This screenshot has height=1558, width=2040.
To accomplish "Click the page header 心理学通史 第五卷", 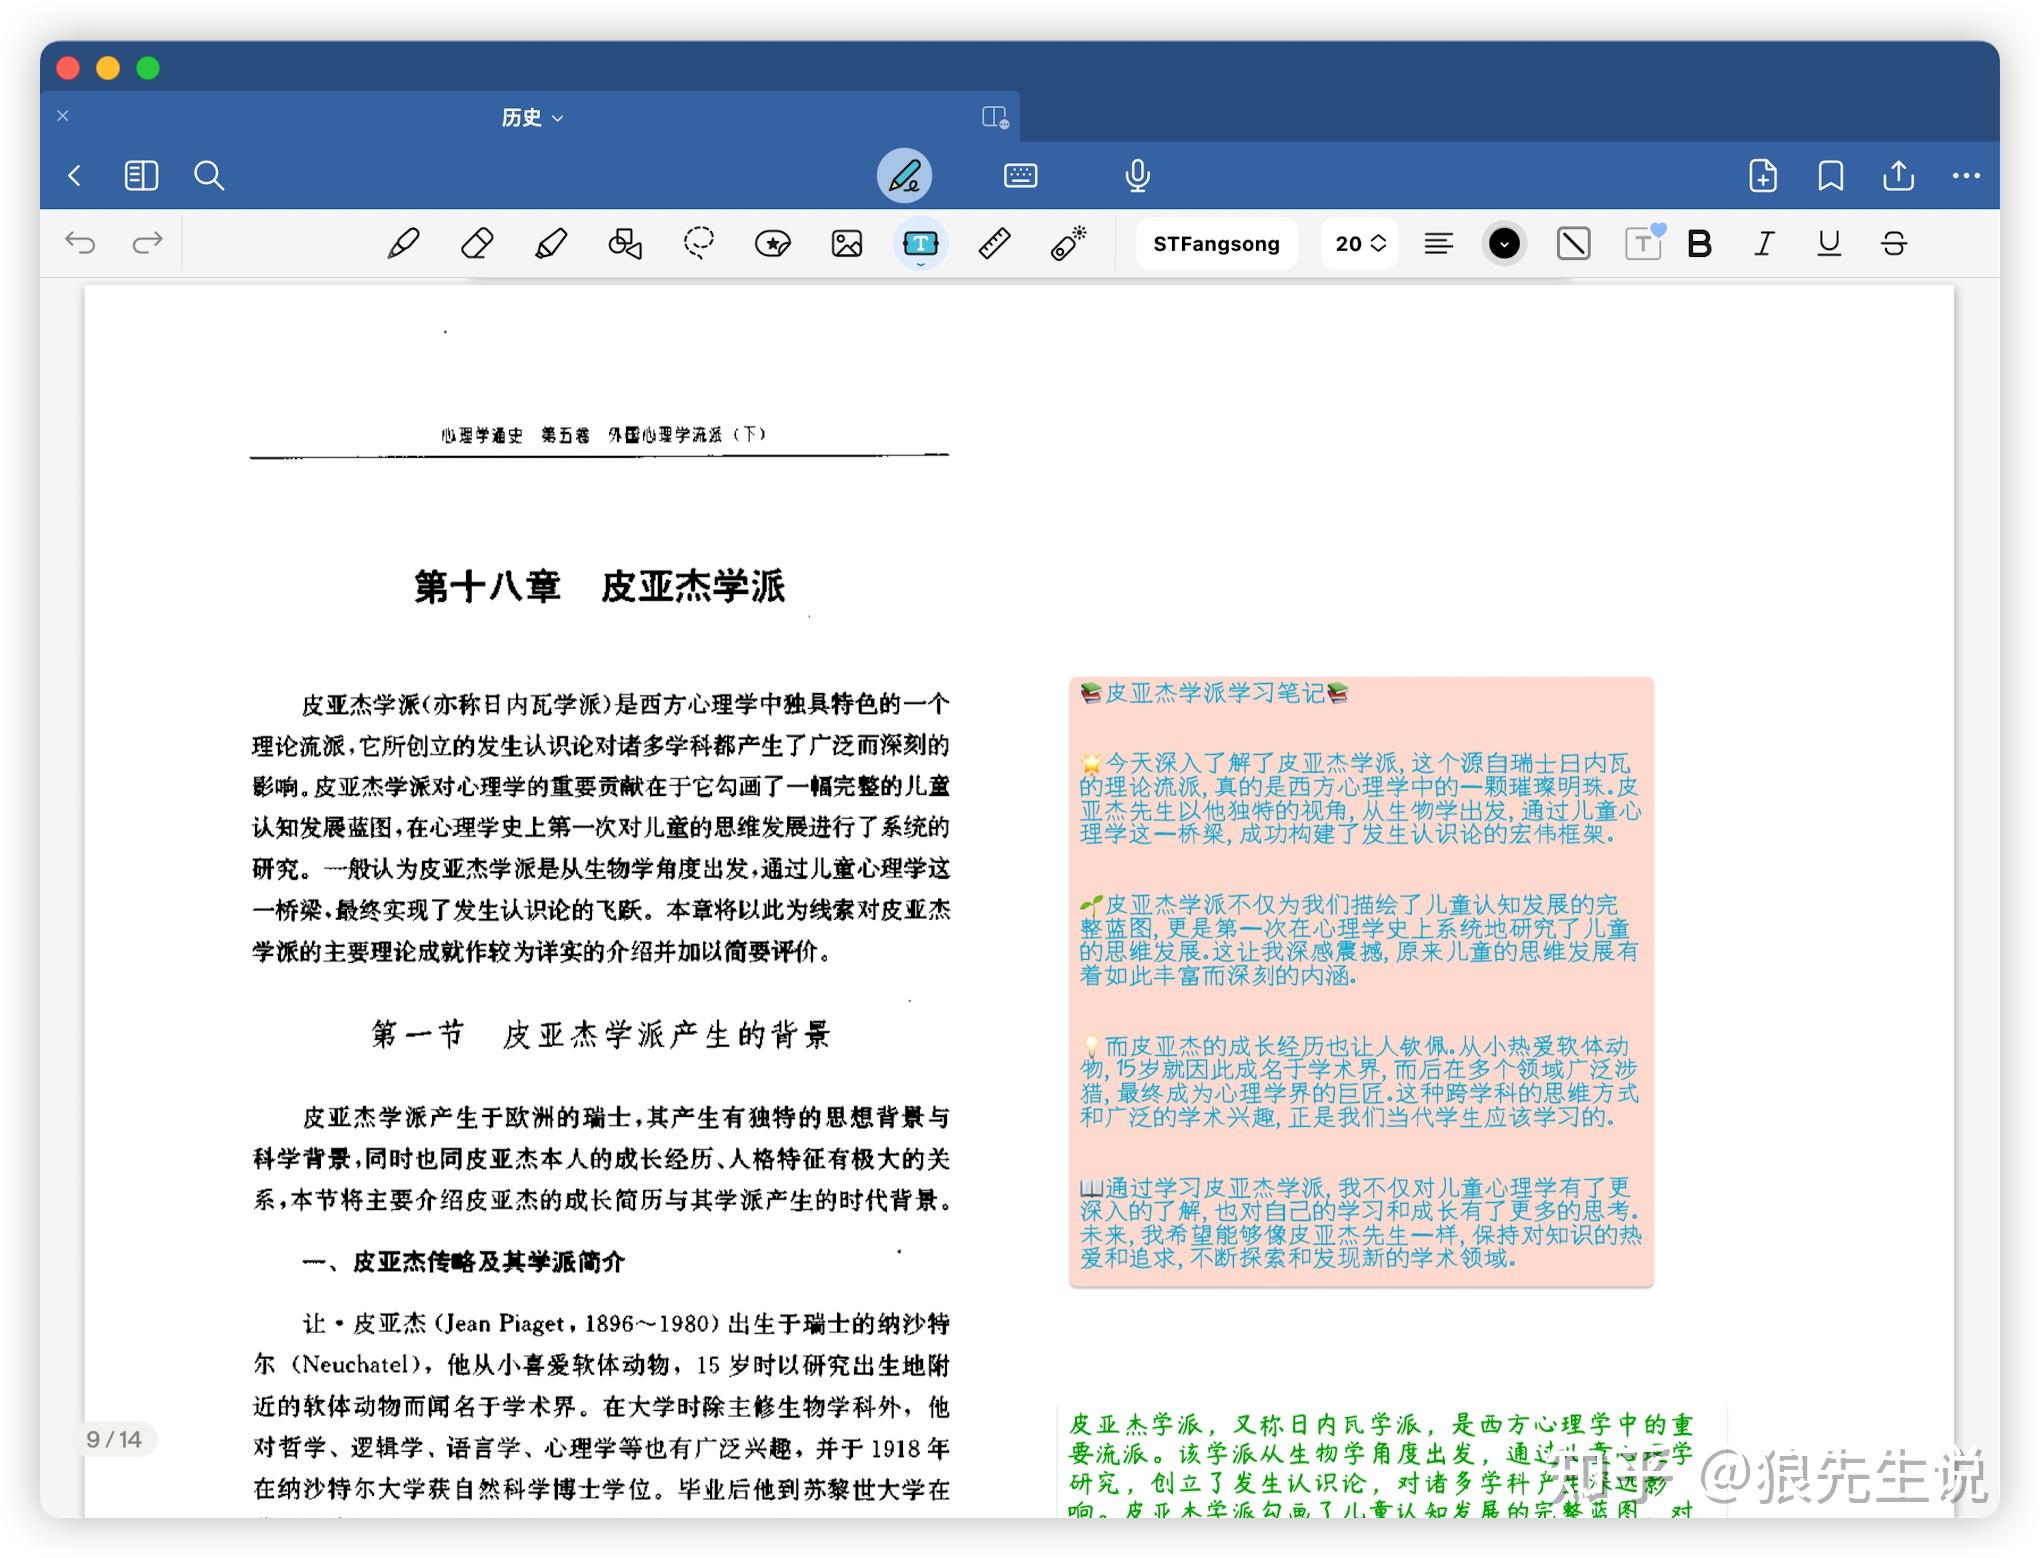I will tap(515, 435).
